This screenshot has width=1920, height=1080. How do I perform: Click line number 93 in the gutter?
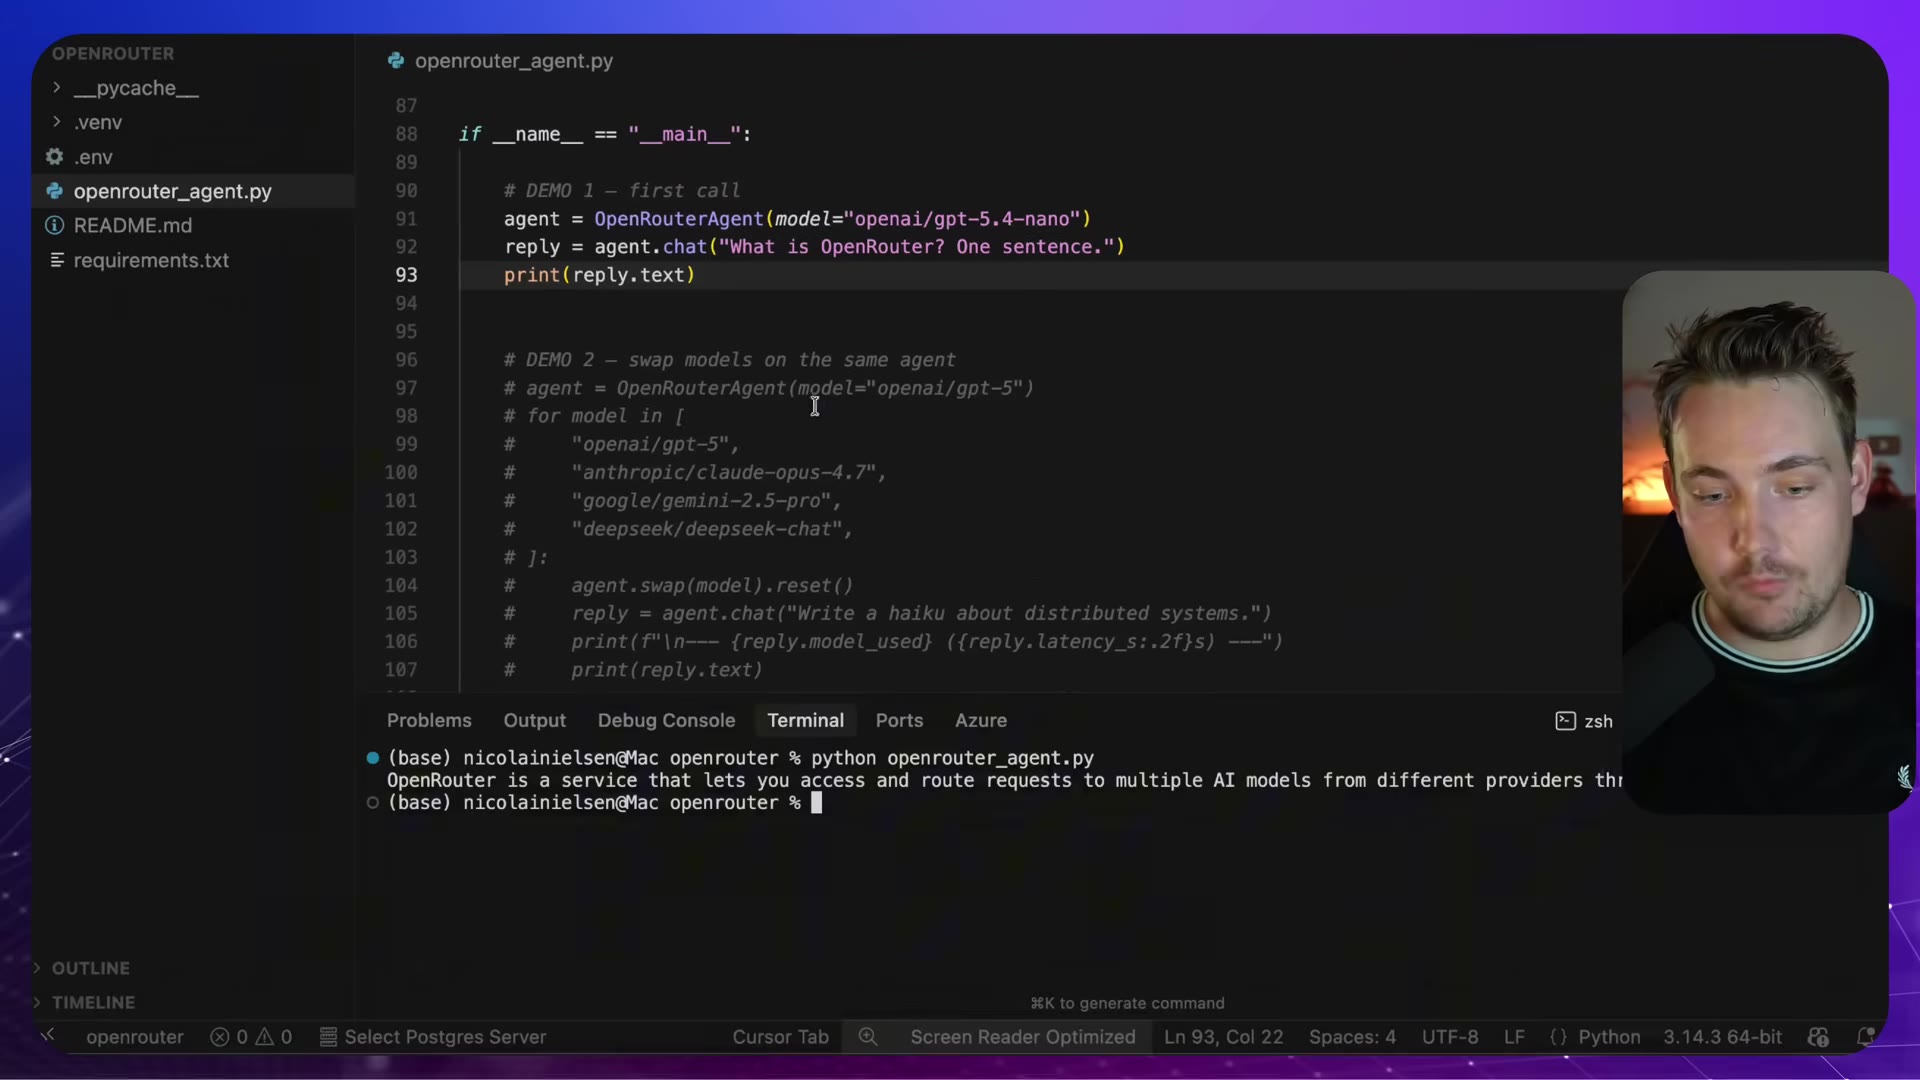coord(406,275)
